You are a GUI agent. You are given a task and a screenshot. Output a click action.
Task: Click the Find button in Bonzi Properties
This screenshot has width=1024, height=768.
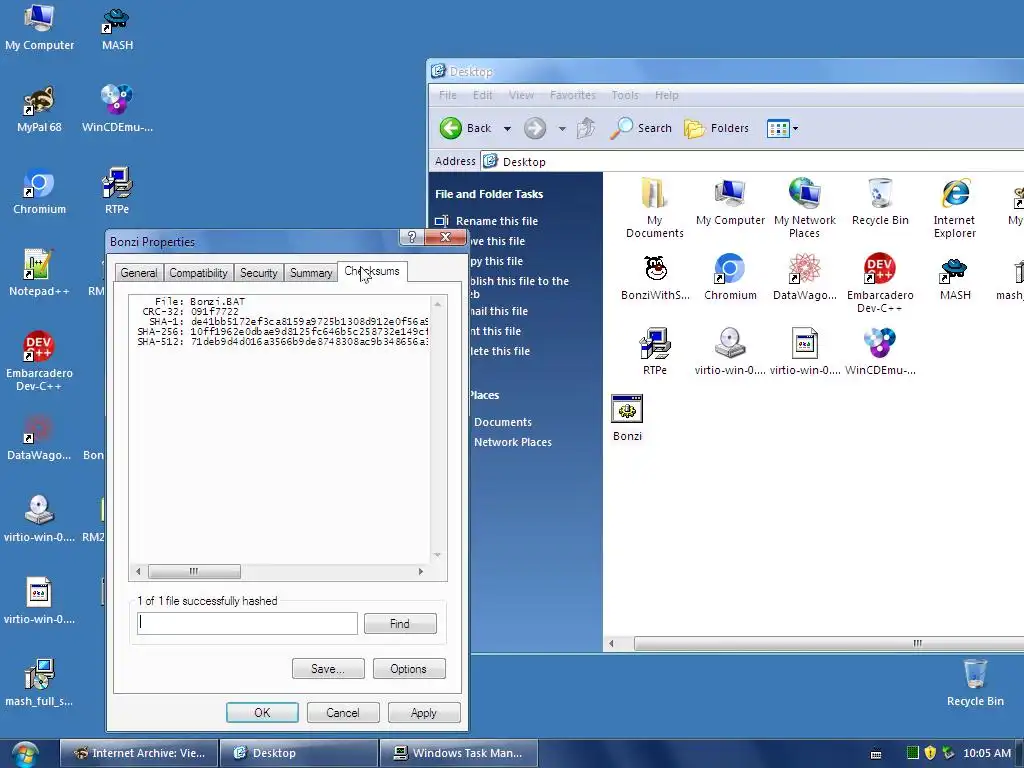coord(400,624)
